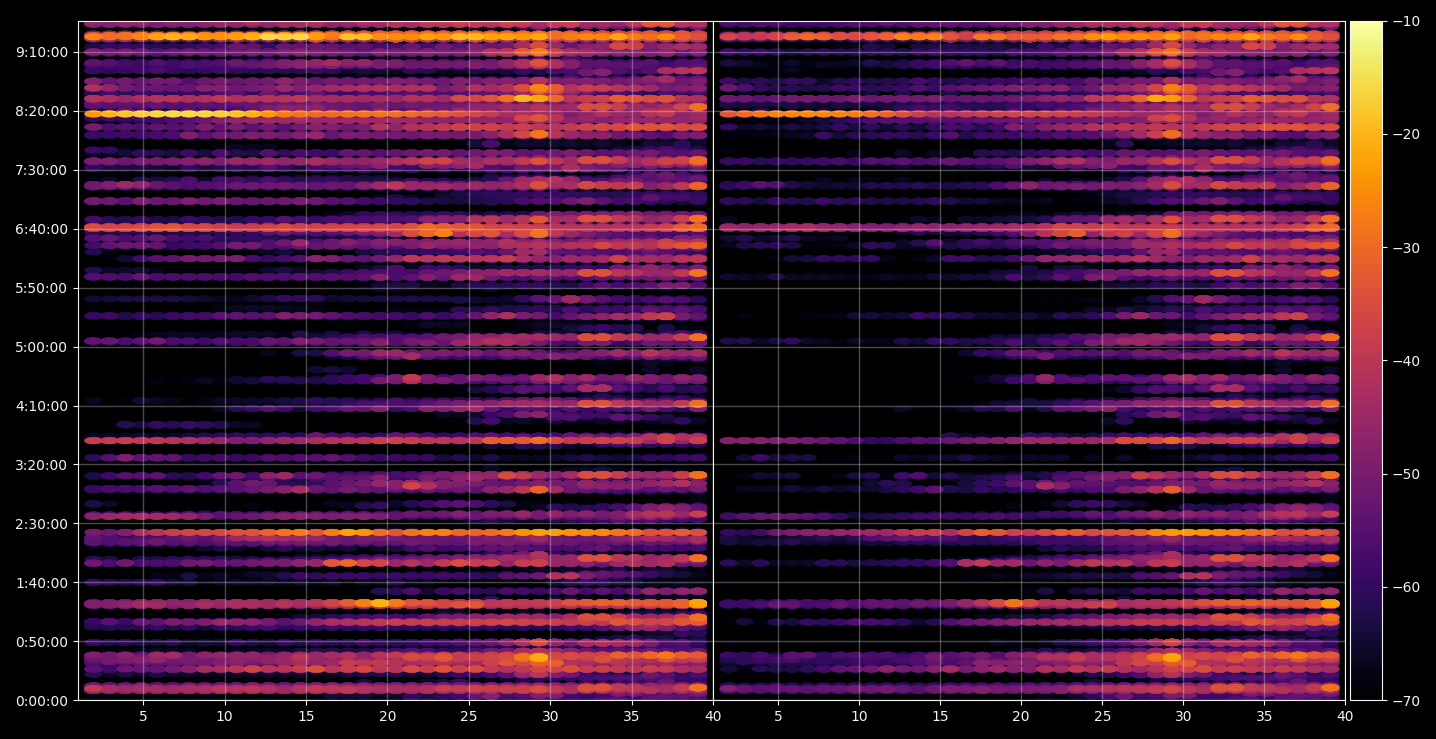Click x-axis label 40 on right plot
The width and height of the screenshot is (1436, 739).
1346,717
